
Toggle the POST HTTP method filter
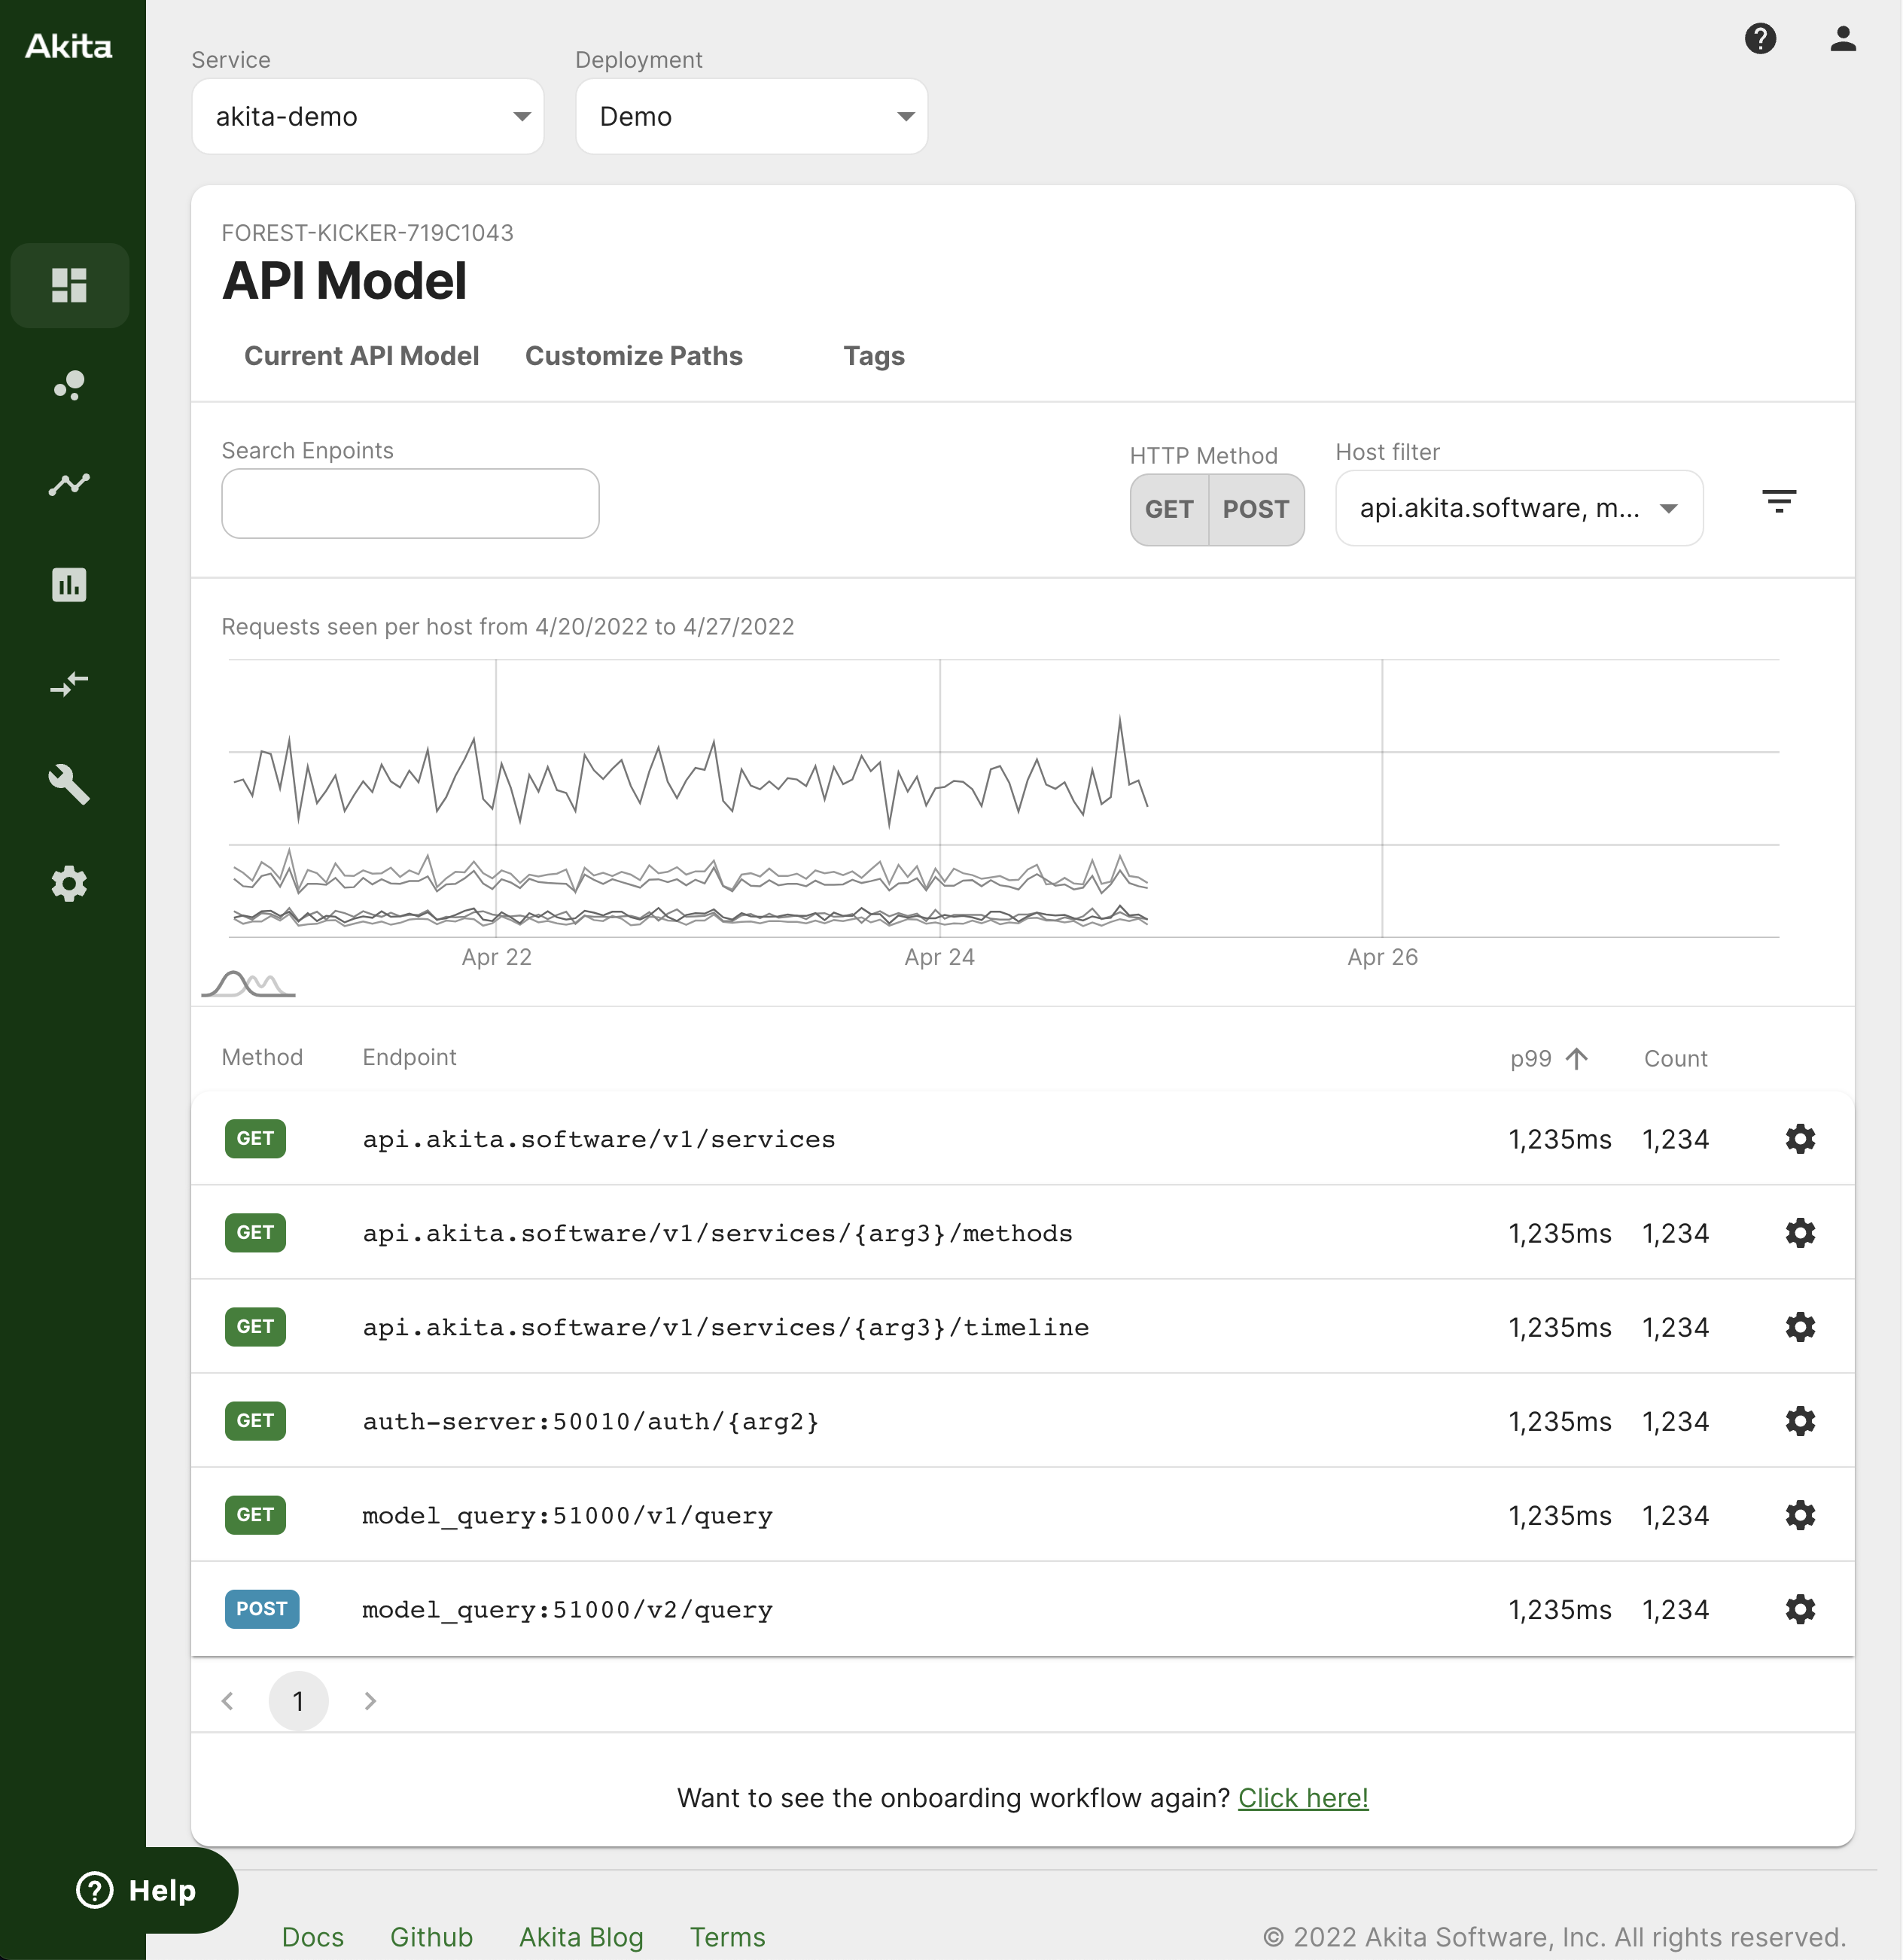click(x=1255, y=509)
